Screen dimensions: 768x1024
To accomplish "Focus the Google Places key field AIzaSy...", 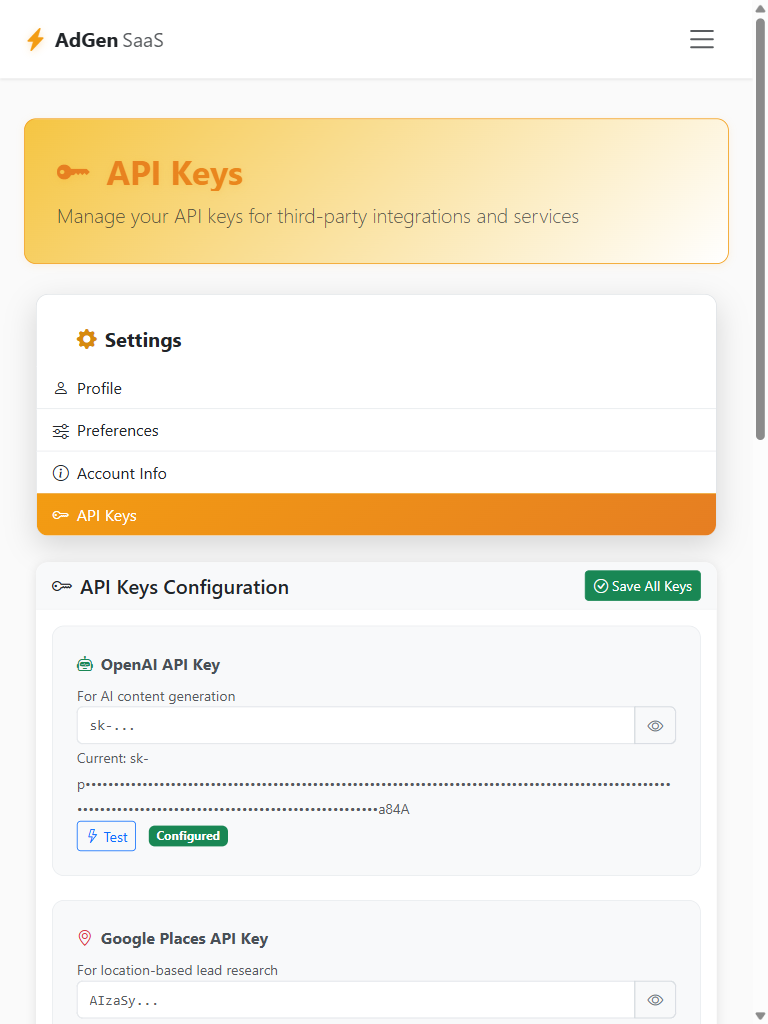I will coord(356,1000).
